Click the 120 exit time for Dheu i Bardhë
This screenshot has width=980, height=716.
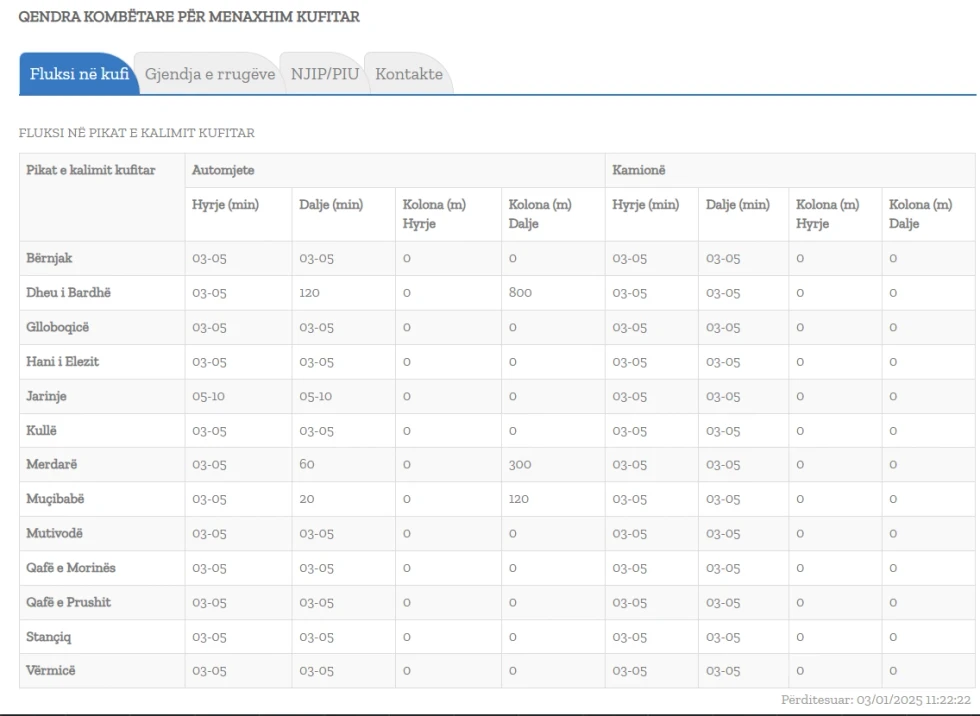[309, 292]
